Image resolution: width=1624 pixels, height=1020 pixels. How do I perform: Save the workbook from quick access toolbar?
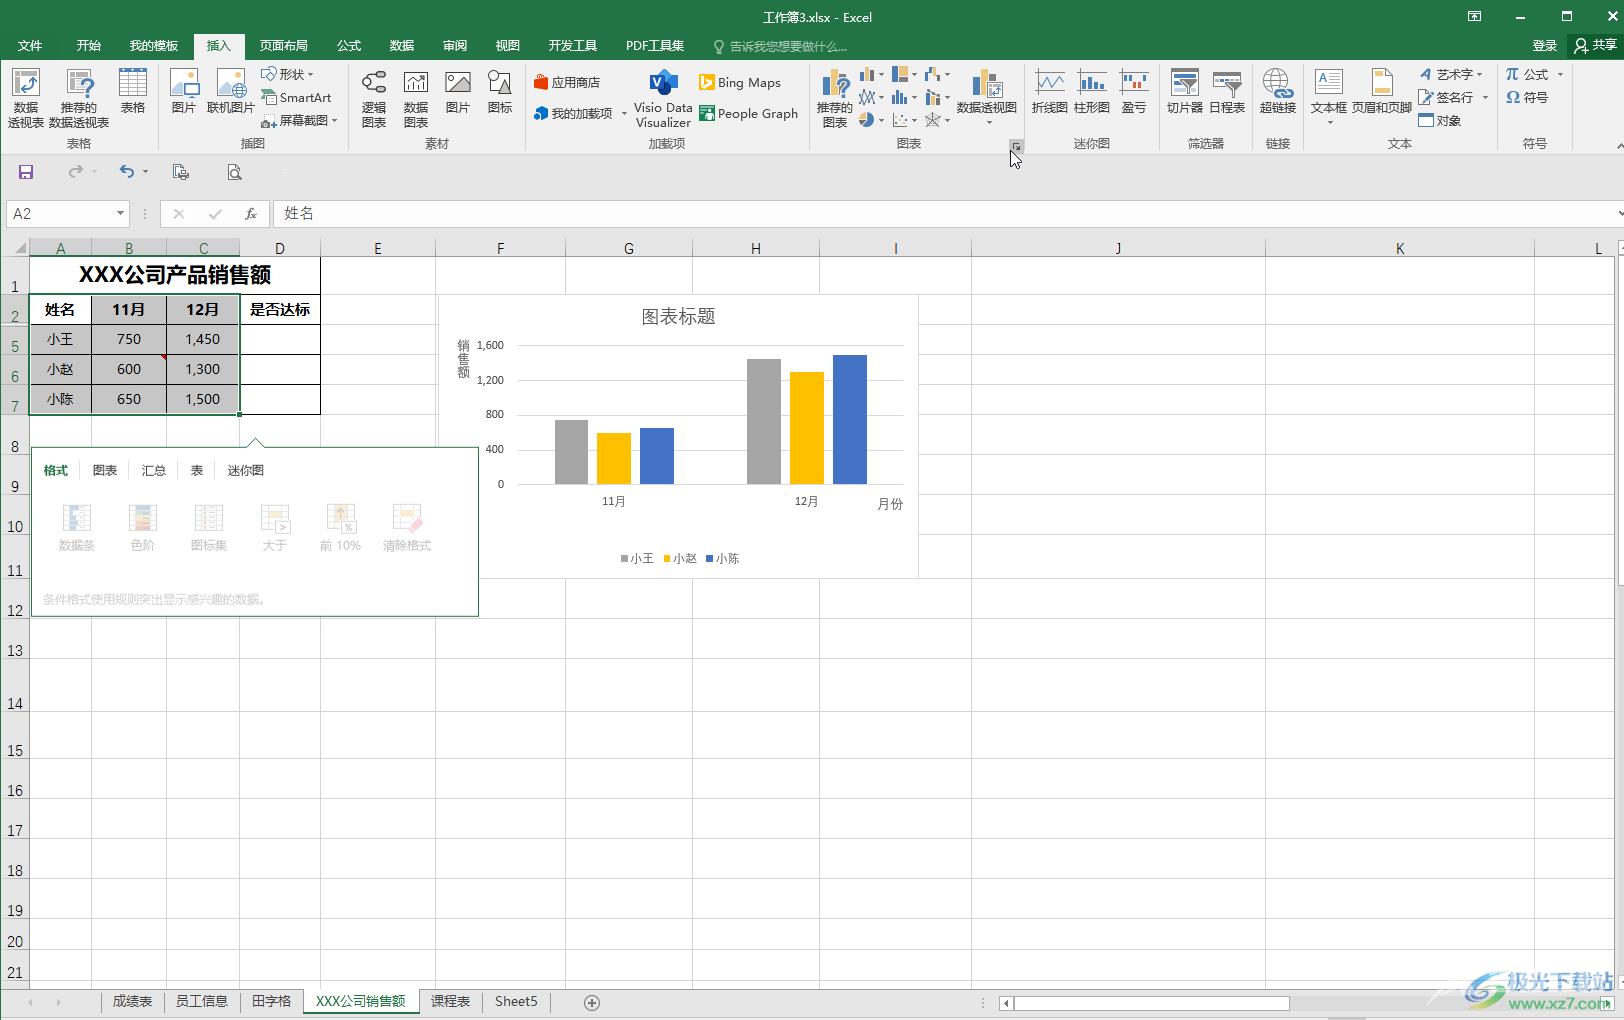point(26,172)
